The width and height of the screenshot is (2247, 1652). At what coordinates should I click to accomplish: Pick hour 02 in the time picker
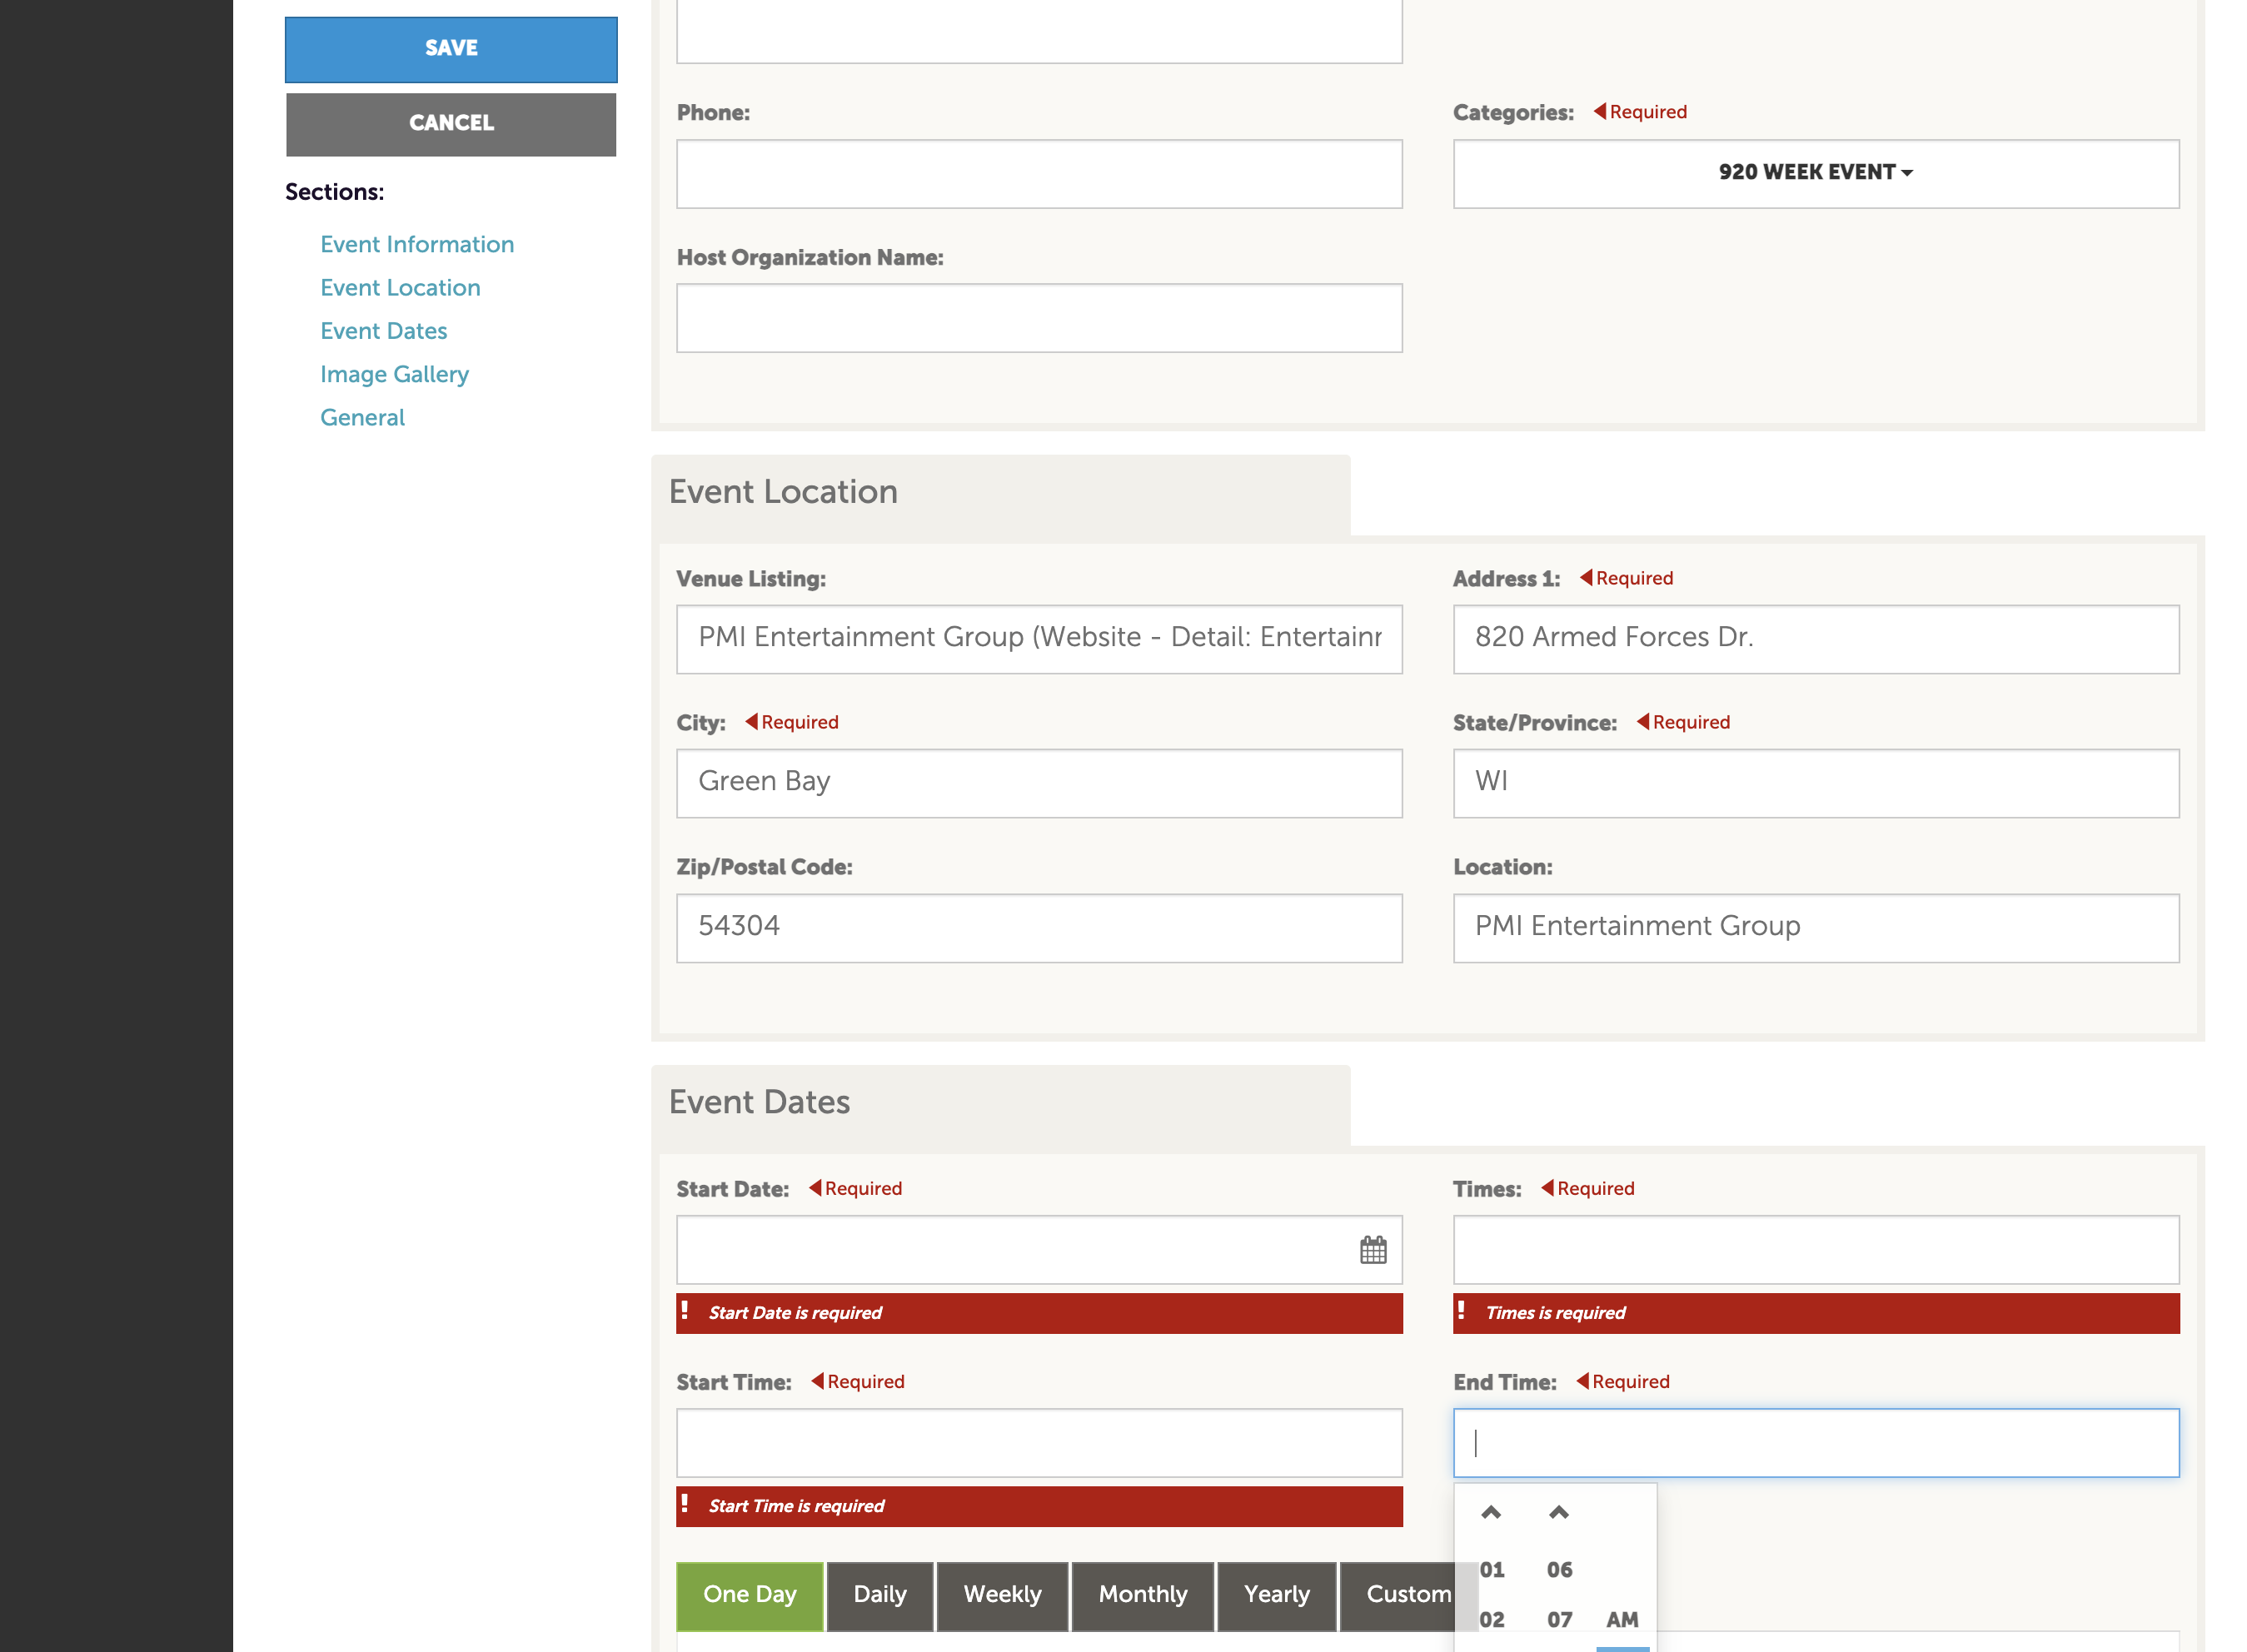[x=1492, y=1620]
